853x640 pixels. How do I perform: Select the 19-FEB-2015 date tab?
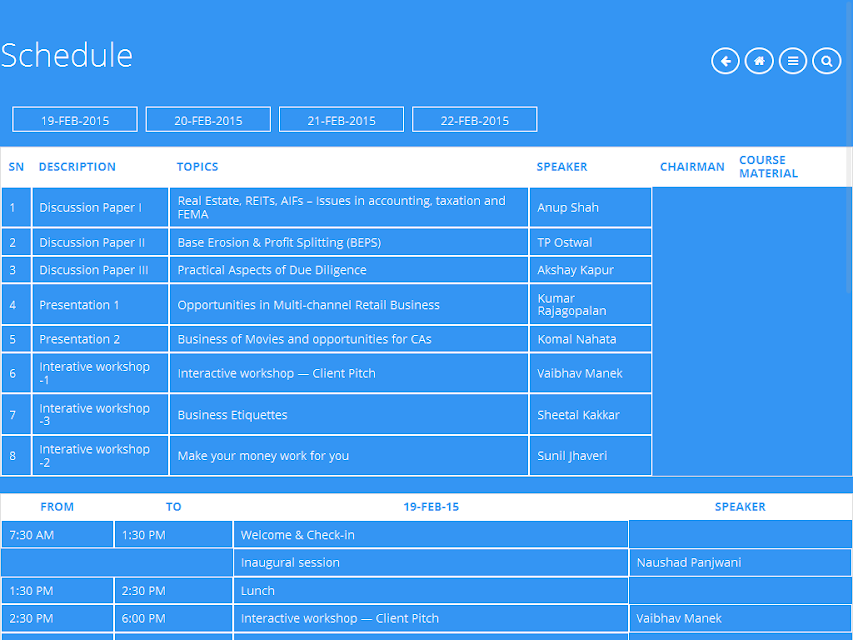coord(75,120)
